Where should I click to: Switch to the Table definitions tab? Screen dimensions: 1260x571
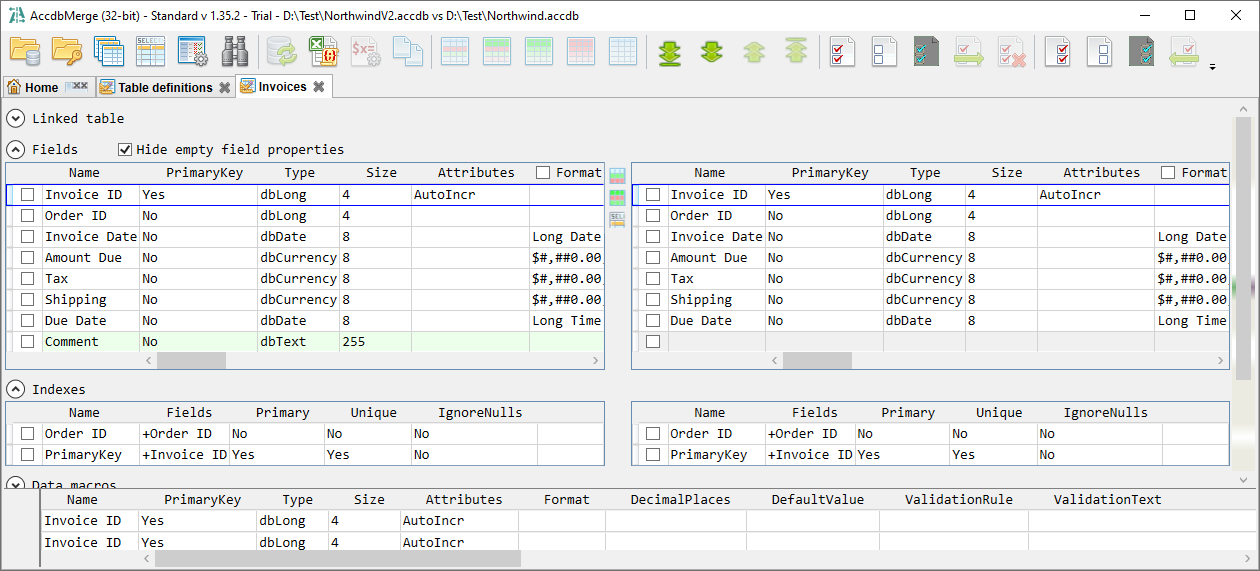pos(165,87)
